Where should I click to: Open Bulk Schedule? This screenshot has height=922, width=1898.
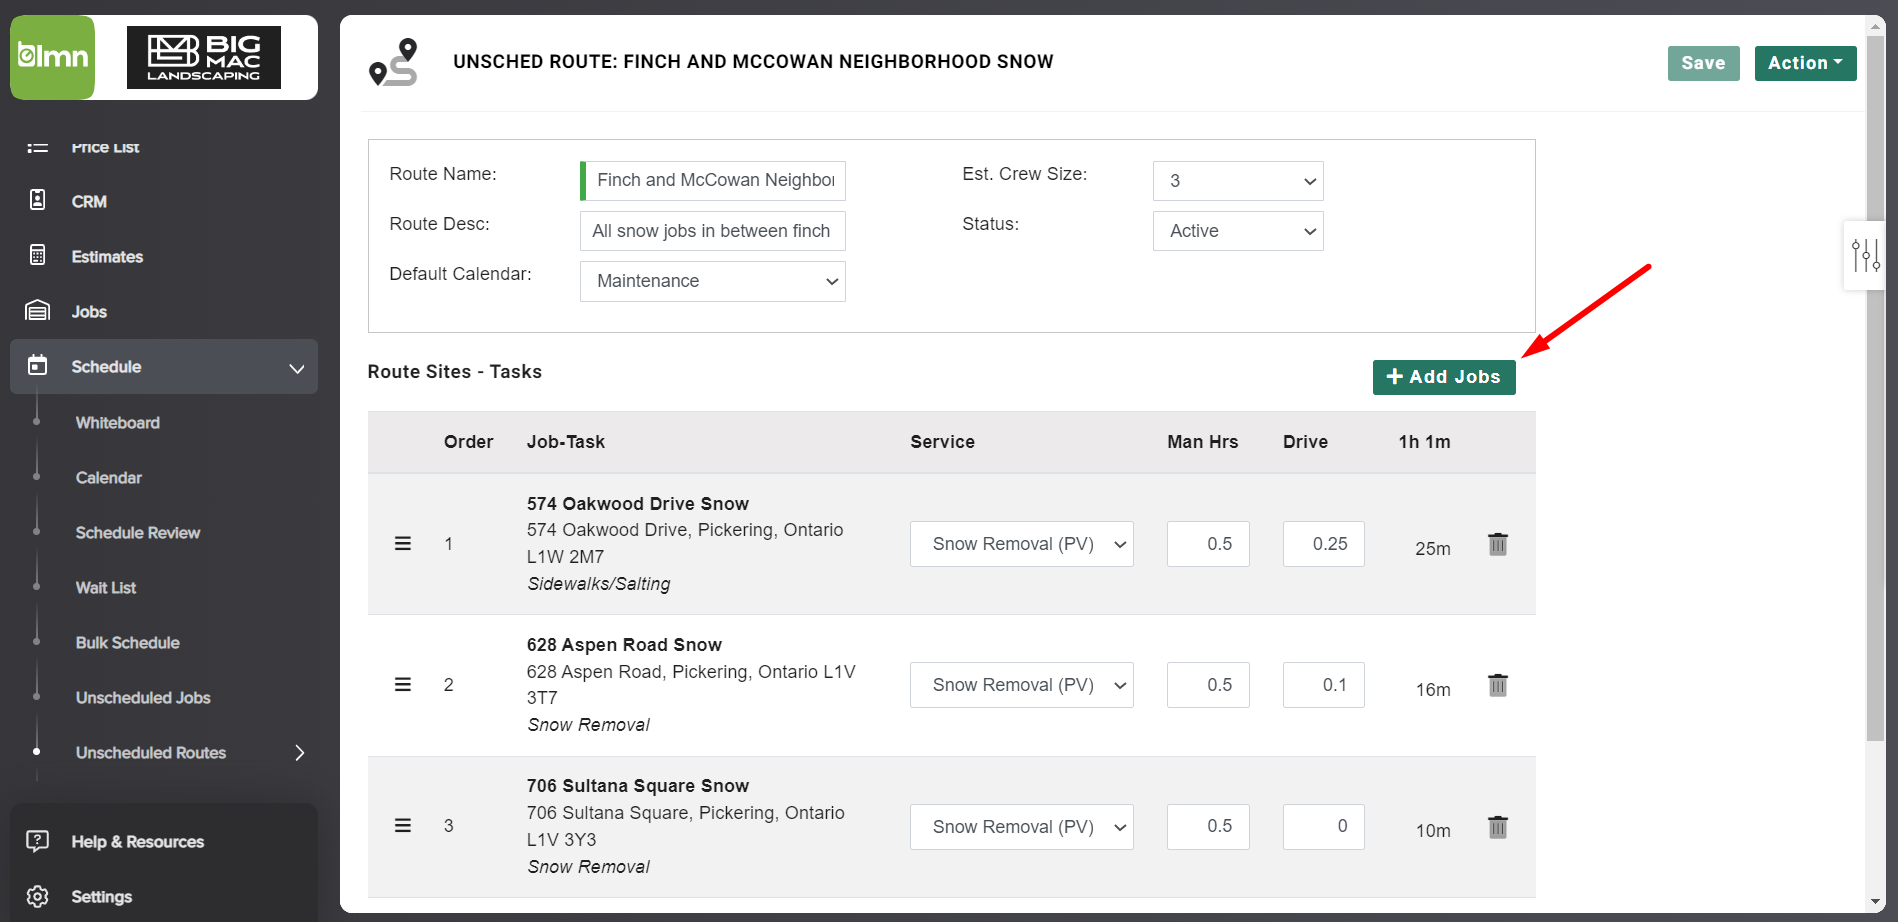click(x=128, y=643)
